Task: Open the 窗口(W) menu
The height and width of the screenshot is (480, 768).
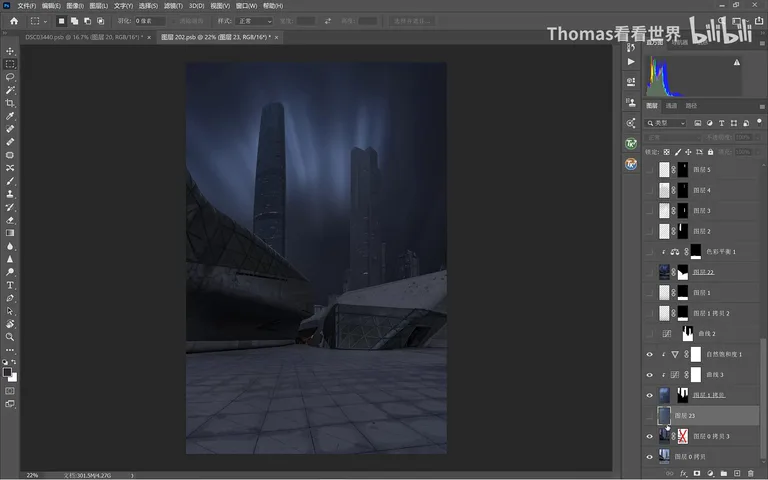Action: tap(246, 6)
